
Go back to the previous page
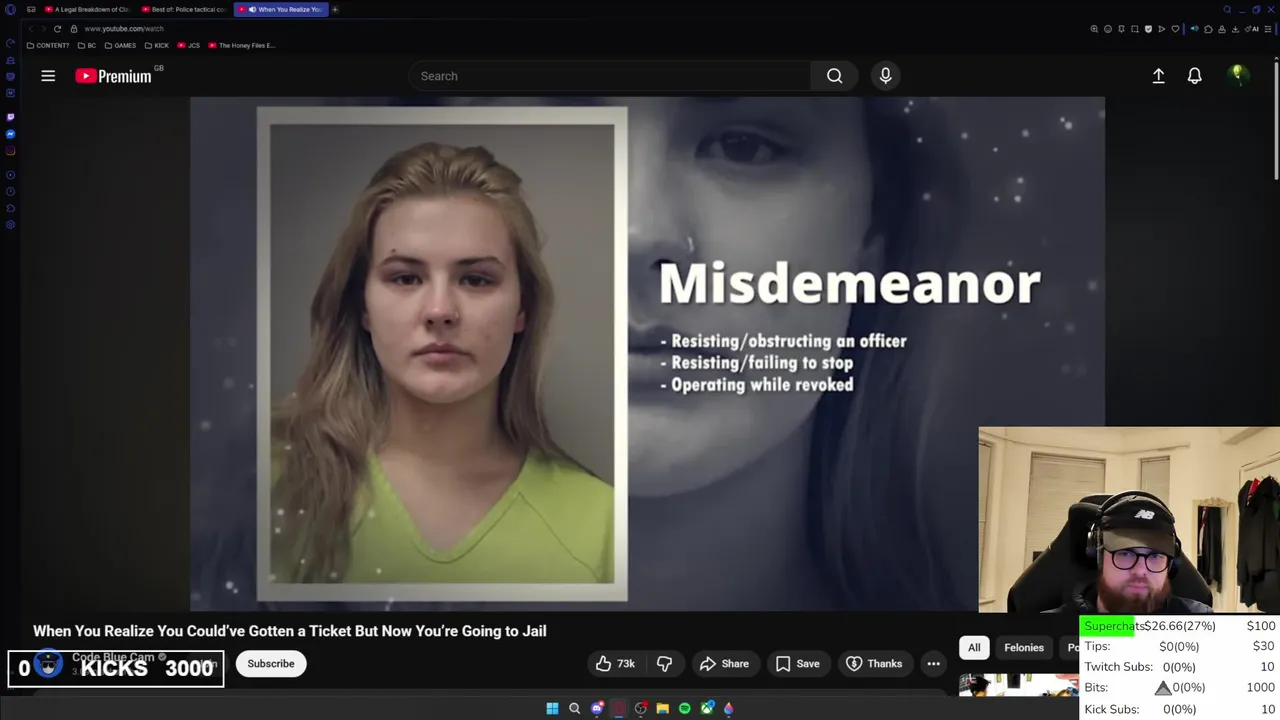(x=31, y=29)
